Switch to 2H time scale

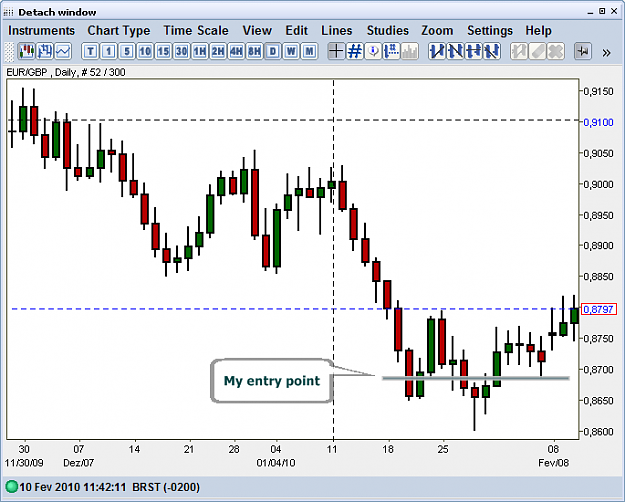pos(218,51)
